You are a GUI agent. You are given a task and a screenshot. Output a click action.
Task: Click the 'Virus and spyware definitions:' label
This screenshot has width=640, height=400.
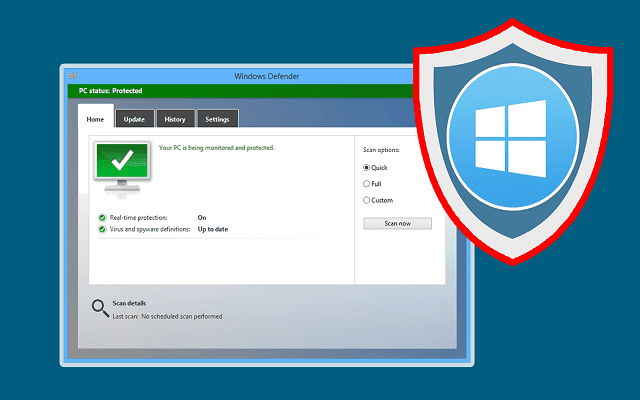click(x=150, y=229)
